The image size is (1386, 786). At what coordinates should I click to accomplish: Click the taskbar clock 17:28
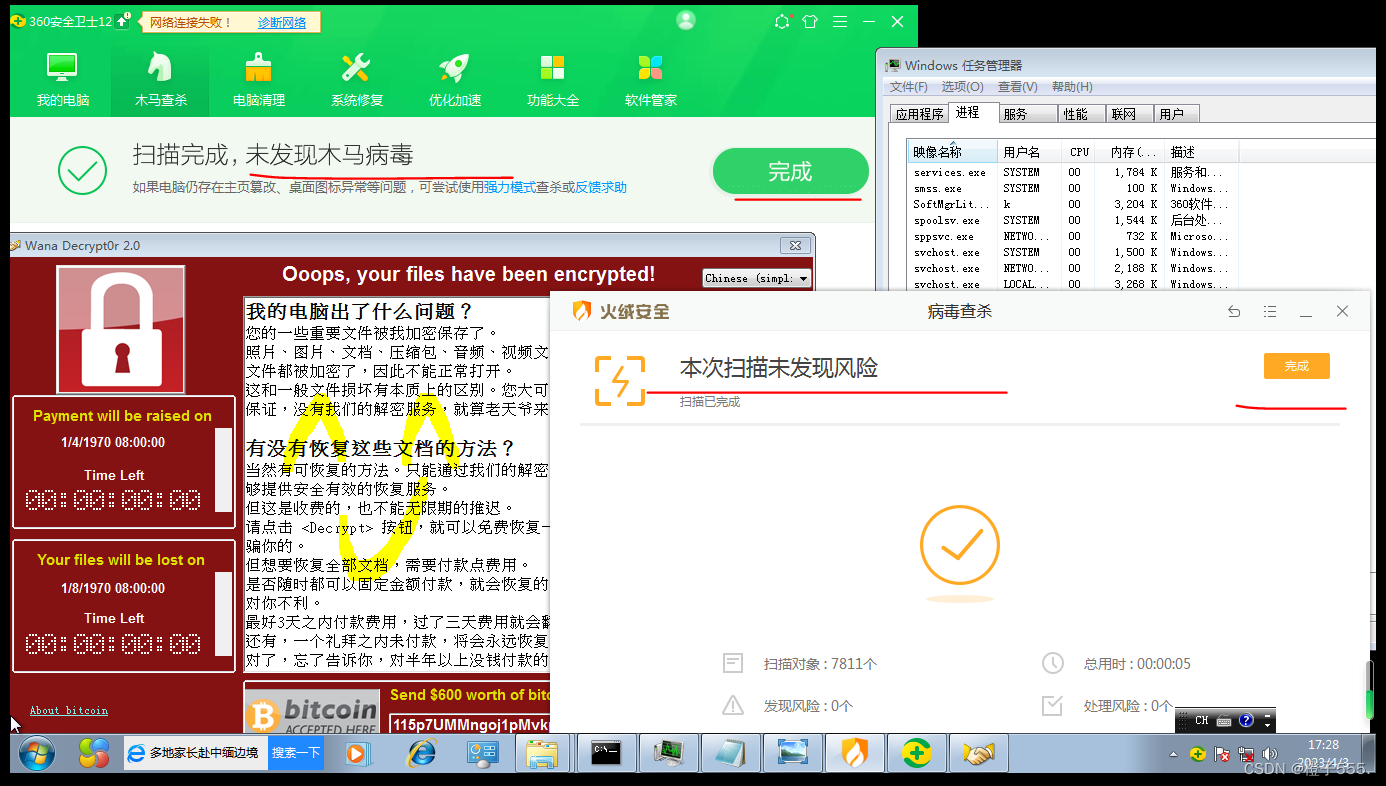[1323, 745]
